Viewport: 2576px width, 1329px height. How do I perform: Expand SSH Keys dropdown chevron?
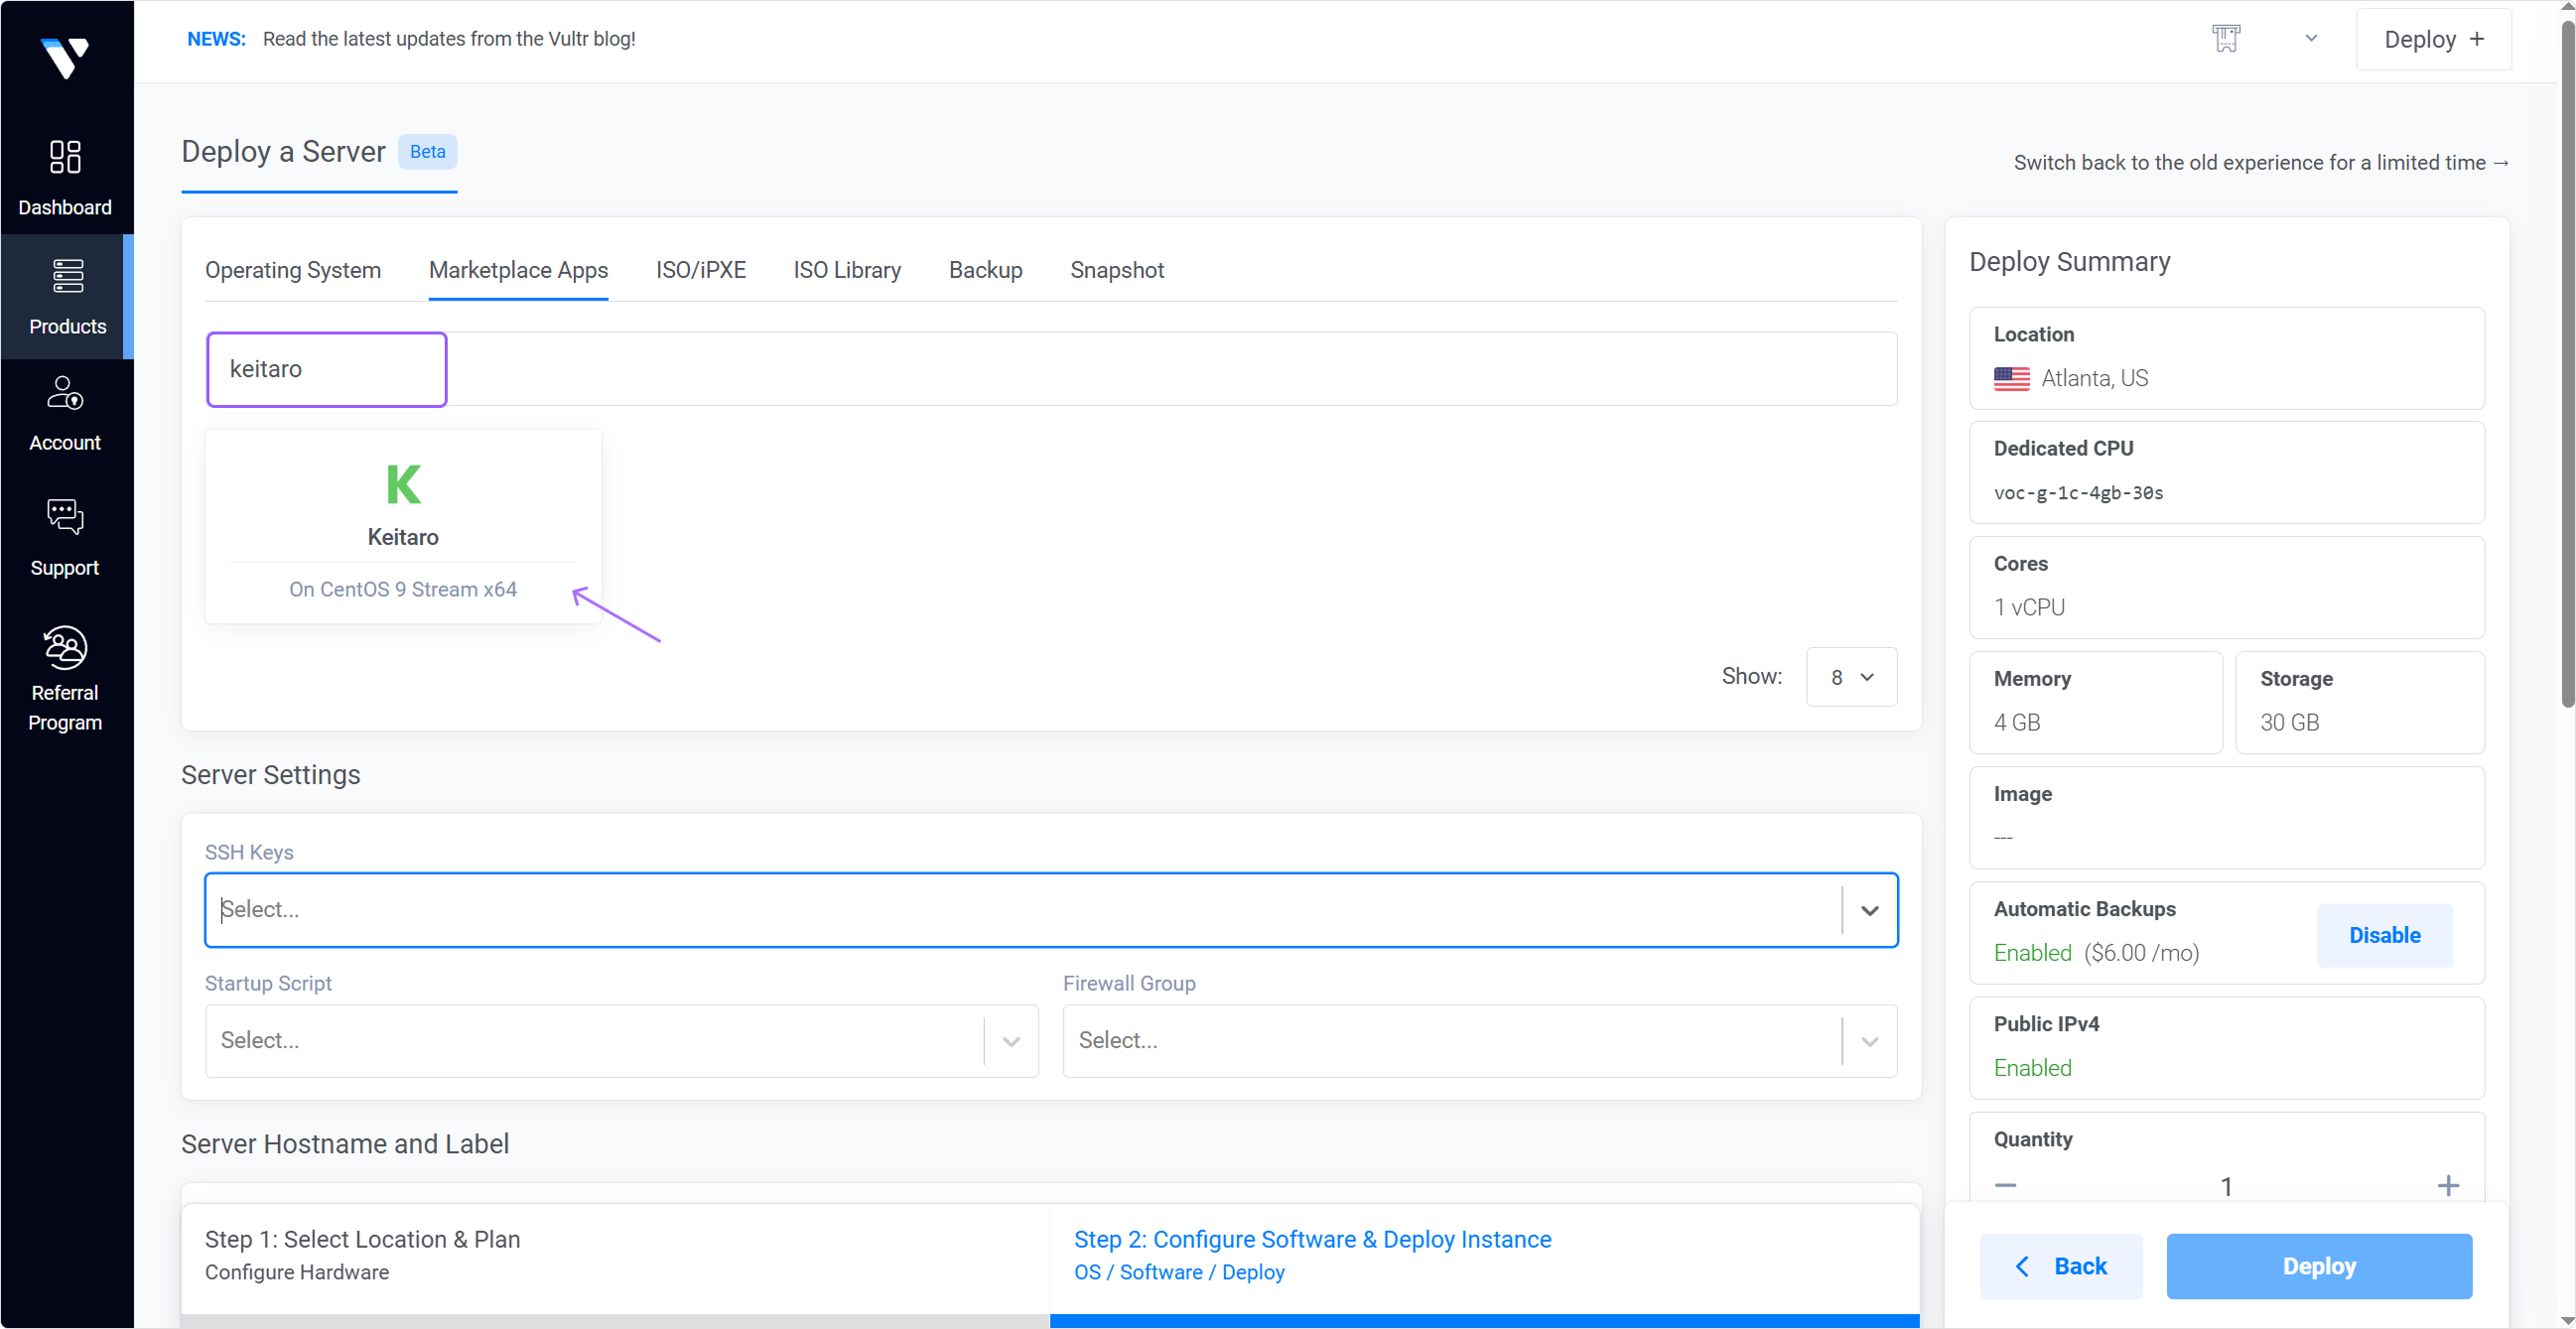1869,910
